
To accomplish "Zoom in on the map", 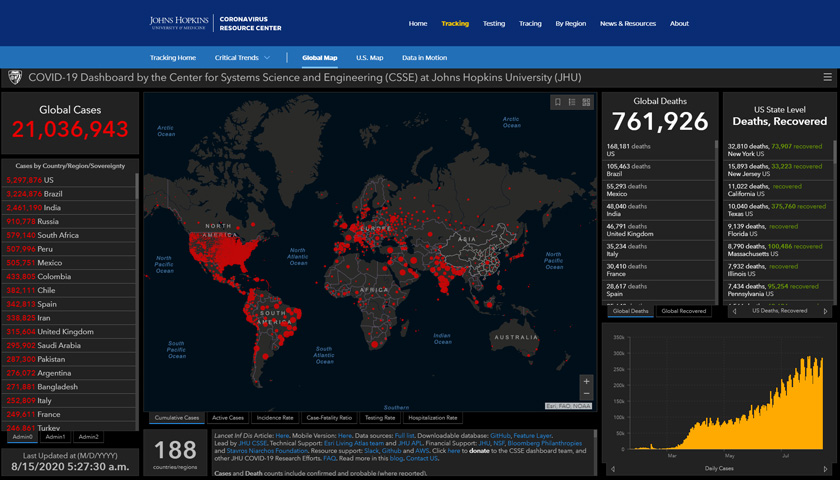I will click(586, 382).
